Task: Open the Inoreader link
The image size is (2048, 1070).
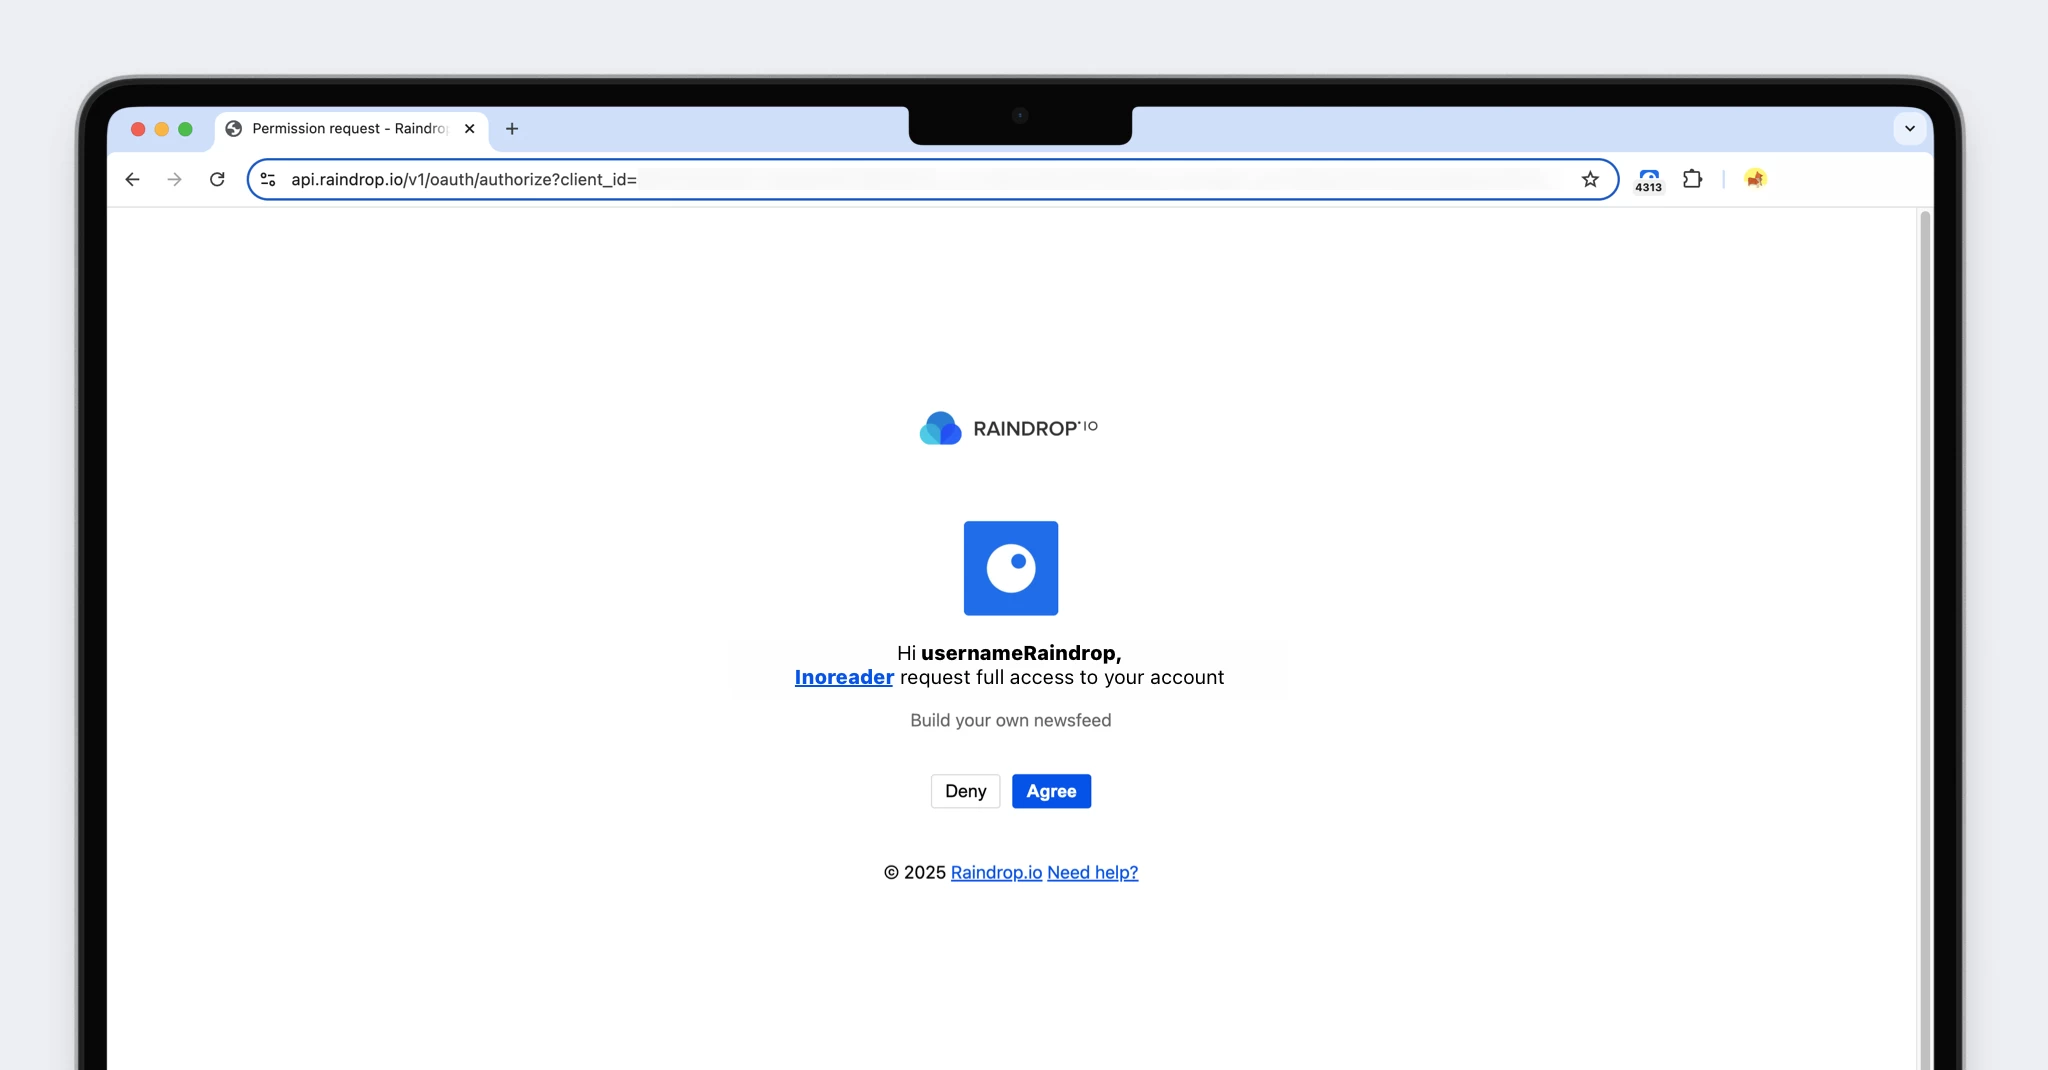Action: coord(844,677)
